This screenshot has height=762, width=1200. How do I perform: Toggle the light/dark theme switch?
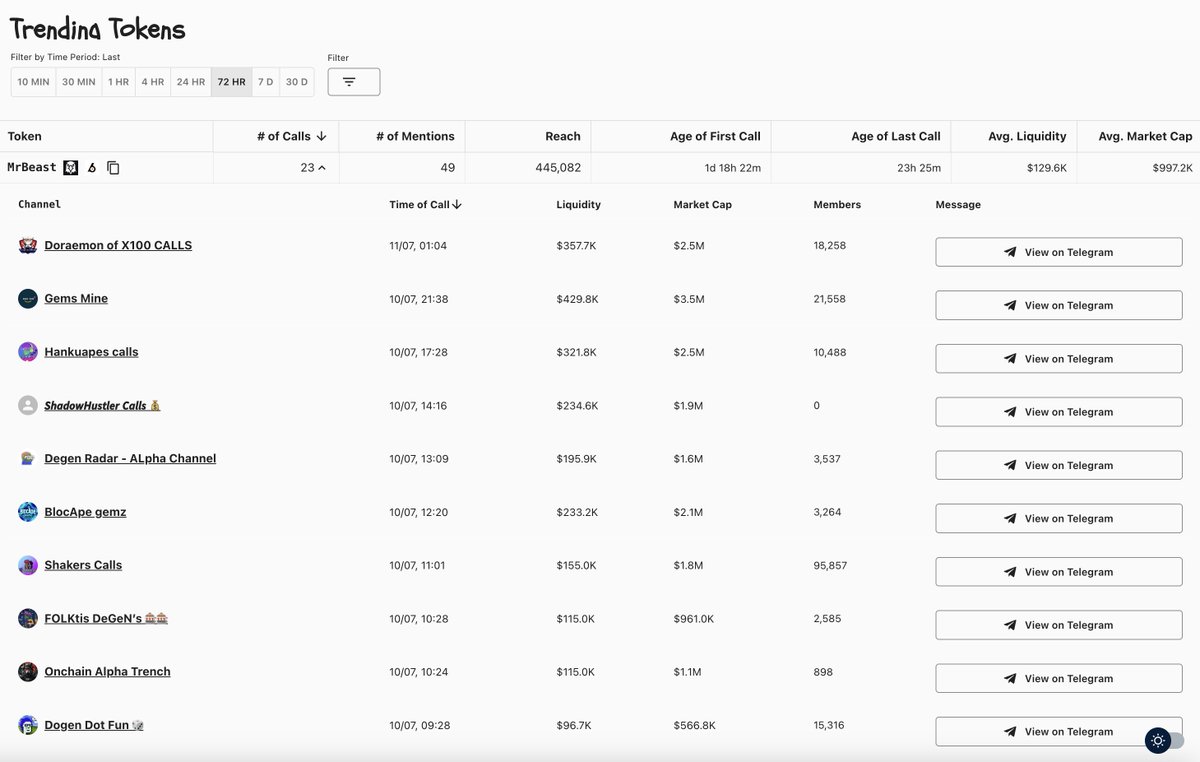pos(1164,741)
